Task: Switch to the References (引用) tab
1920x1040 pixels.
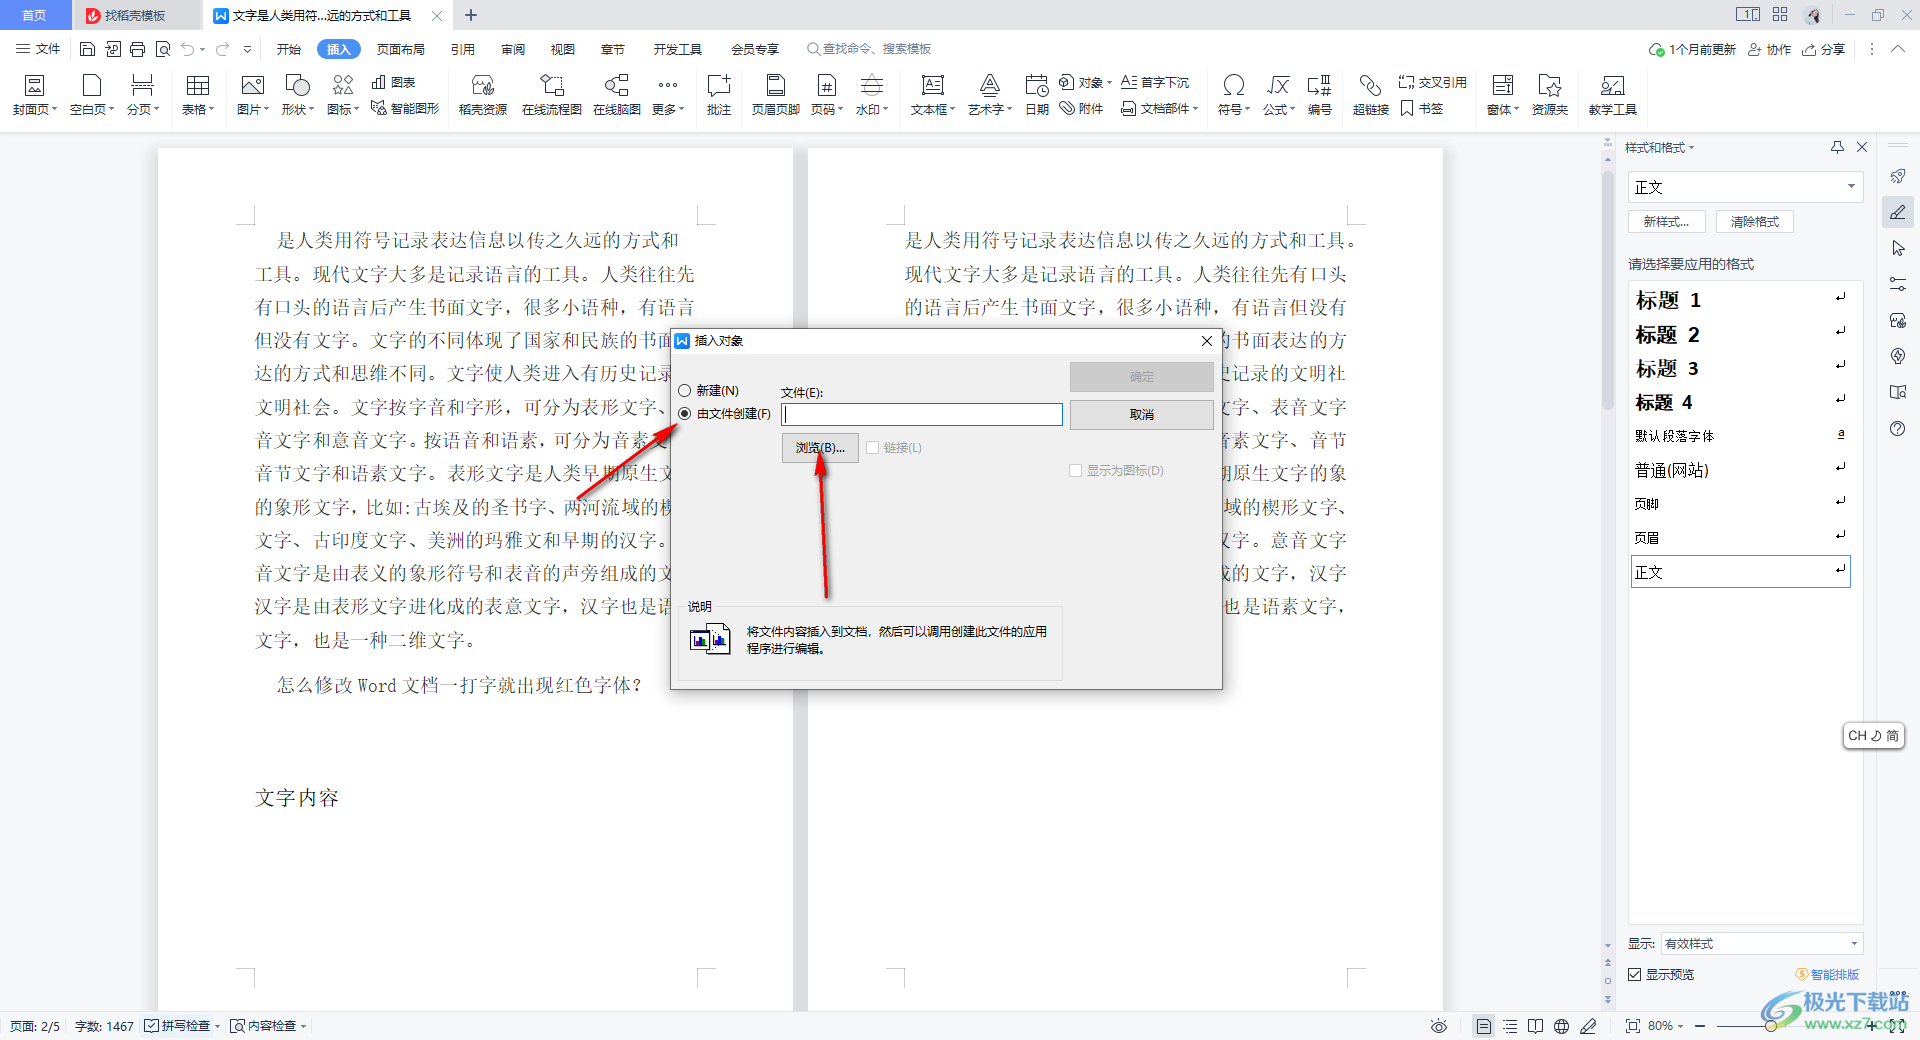Action: 462,49
